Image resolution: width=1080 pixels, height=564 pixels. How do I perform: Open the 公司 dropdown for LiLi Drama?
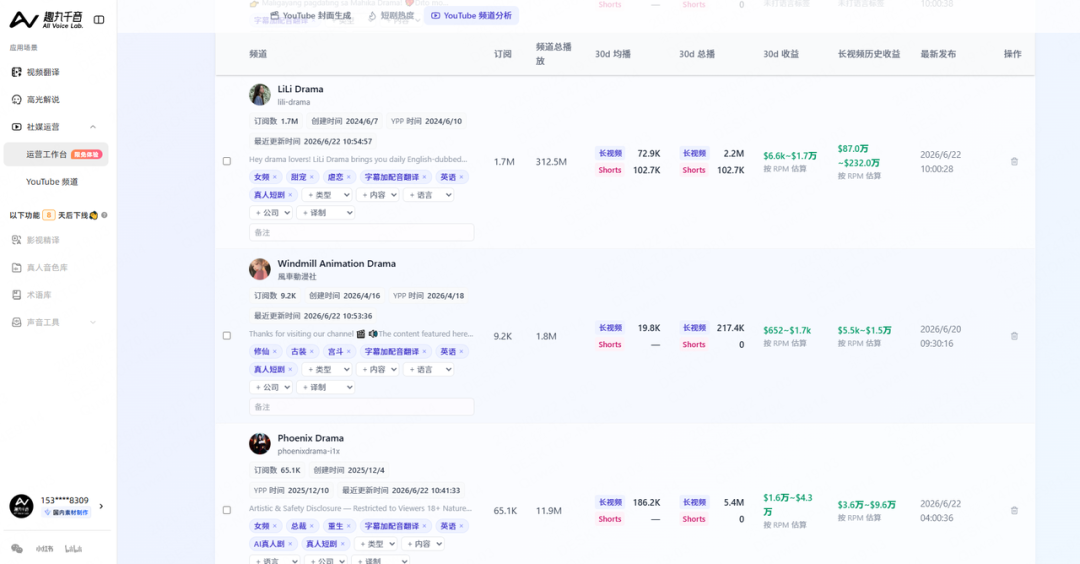pos(272,213)
